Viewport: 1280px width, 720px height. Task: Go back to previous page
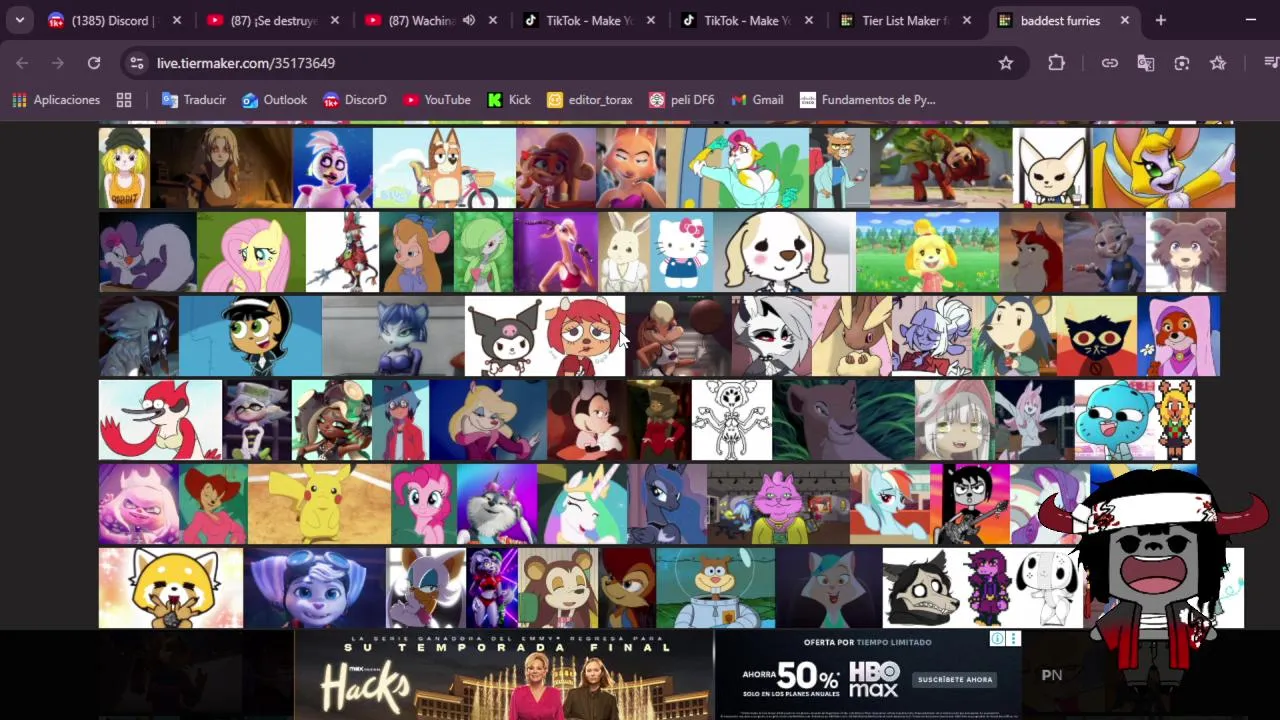(x=22, y=63)
